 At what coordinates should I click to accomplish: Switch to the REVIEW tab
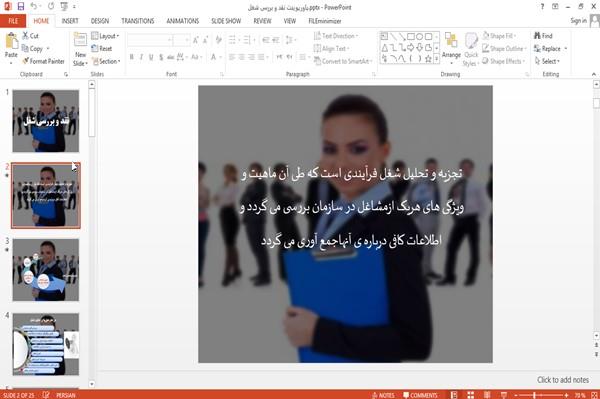click(x=262, y=21)
